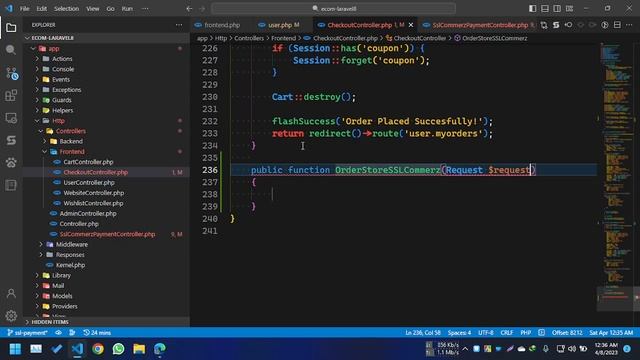This screenshot has height=360, width=640.
Task: Open File Explorer from taskbar
Action: click(139, 349)
